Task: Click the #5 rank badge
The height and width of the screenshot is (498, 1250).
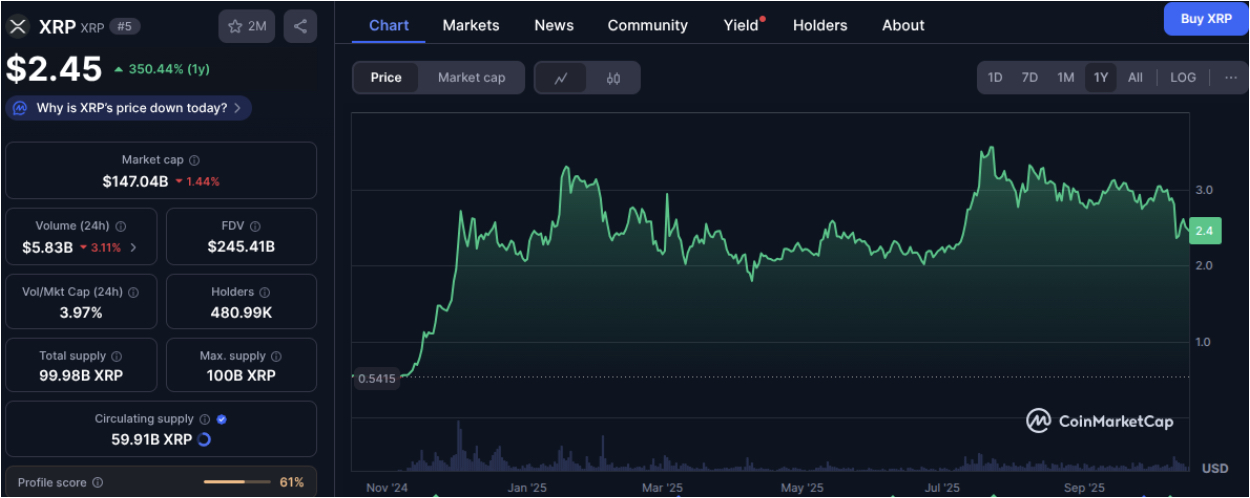Action: (123, 26)
